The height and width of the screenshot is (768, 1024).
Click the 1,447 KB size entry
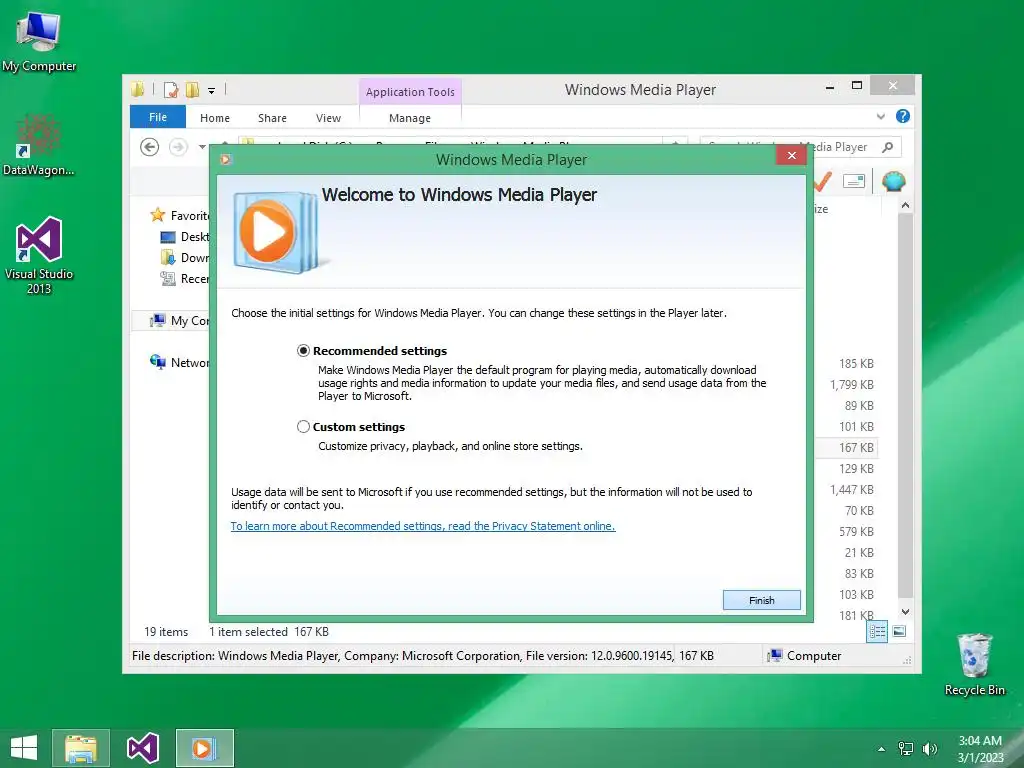[x=852, y=489]
